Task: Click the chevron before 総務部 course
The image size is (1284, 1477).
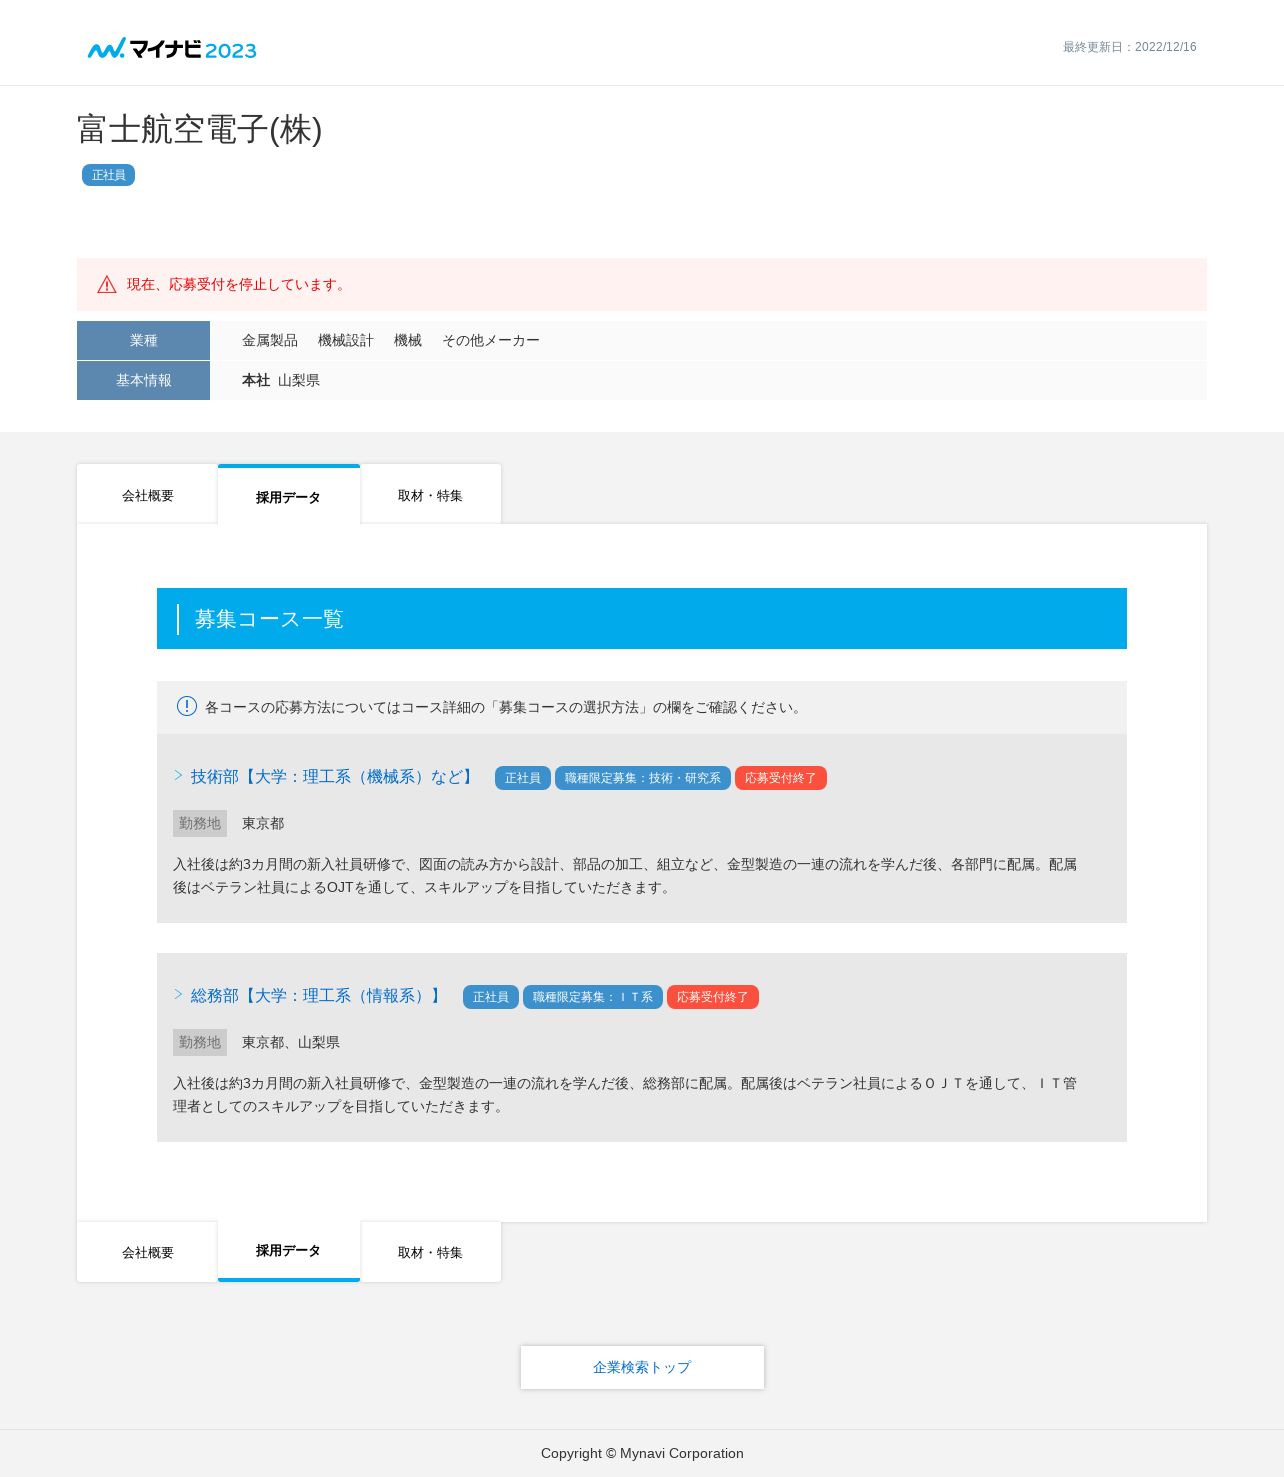Action: coord(178,995)
